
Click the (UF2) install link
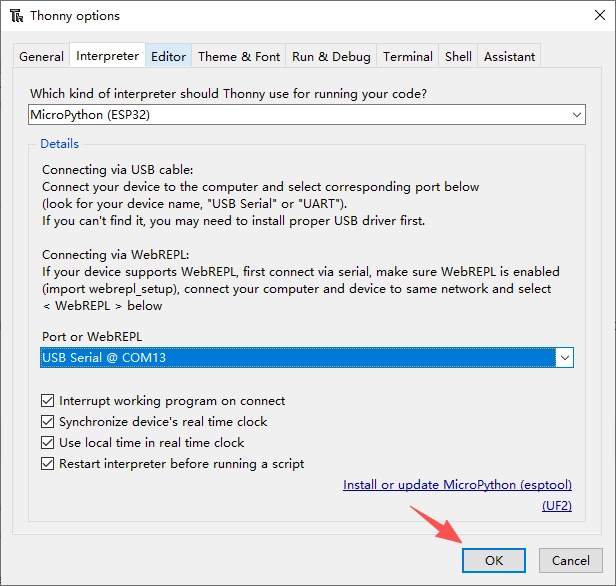tap(557, 505)
